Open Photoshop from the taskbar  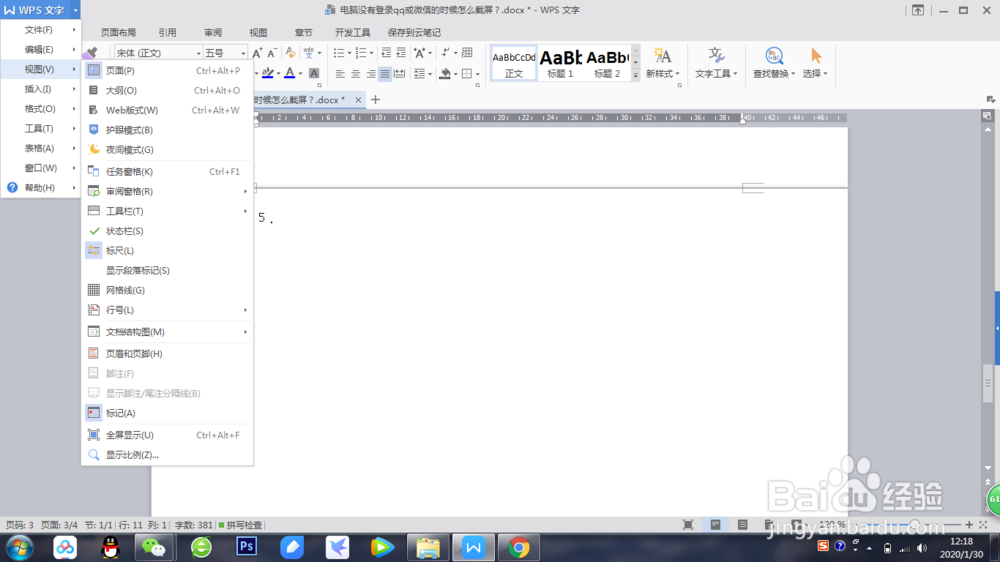coord(247,547)
